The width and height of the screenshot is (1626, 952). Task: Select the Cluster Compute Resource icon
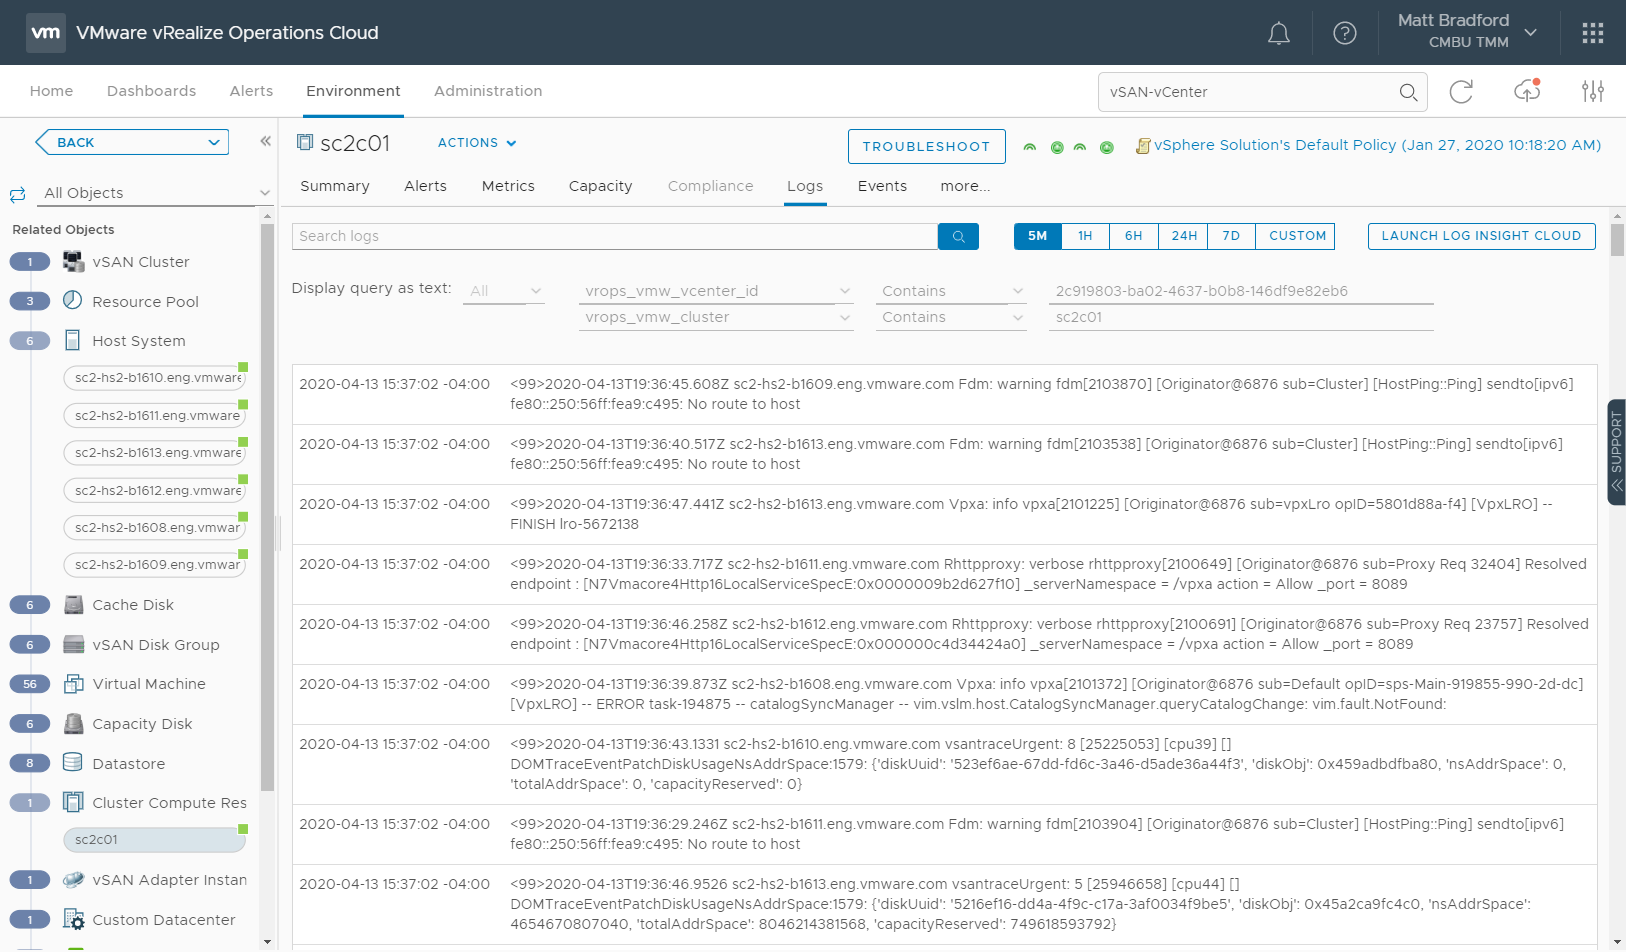73,803
